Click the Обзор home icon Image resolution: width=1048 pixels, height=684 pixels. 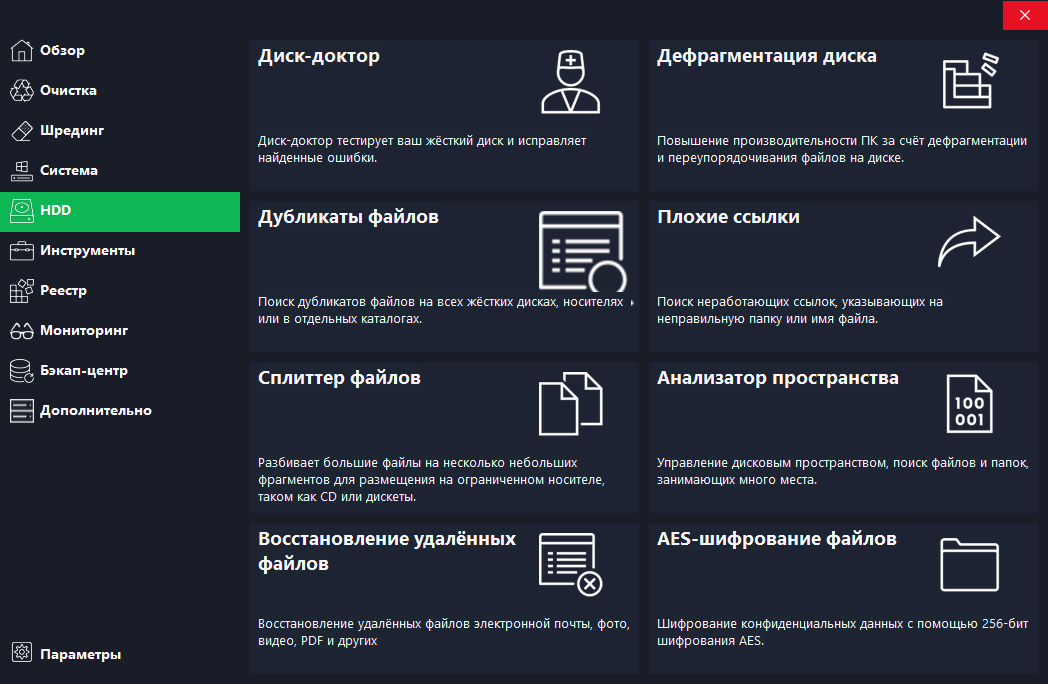tap(21, 50)
